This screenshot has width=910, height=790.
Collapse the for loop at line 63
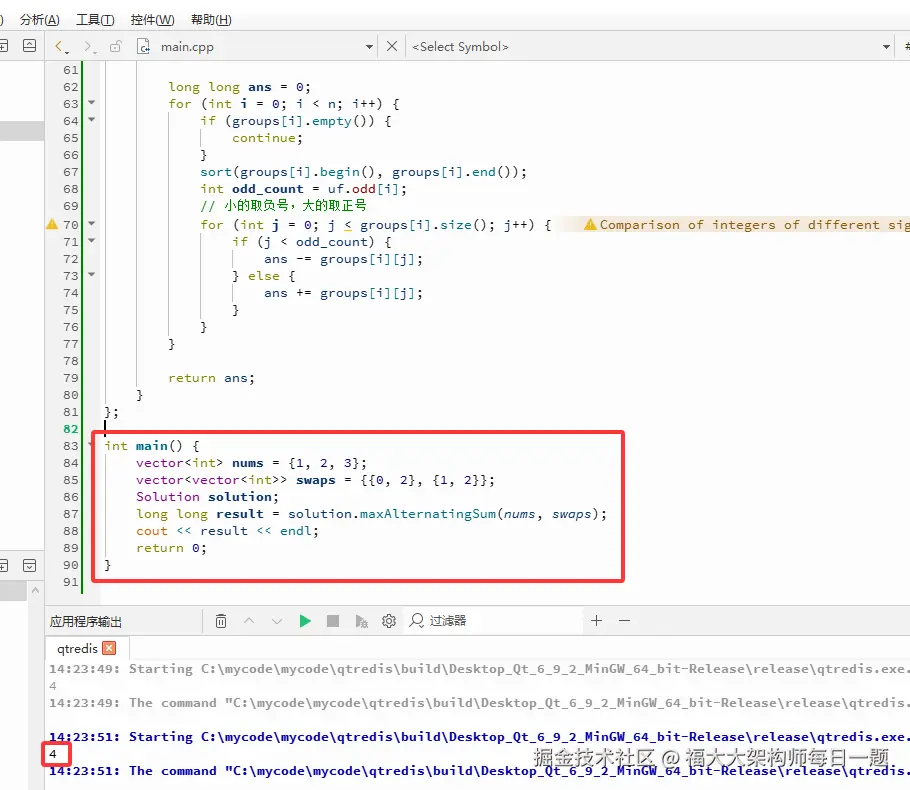click(92, 103)
